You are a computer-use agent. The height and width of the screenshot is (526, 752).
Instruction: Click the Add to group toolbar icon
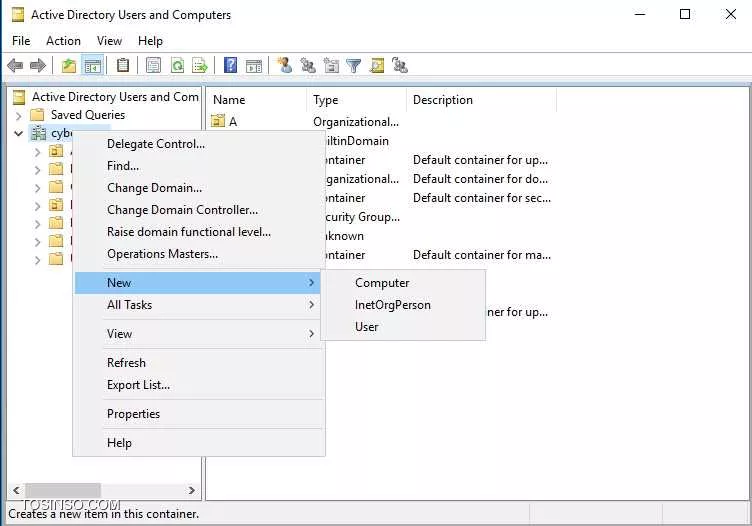pyautogui.click(x=400, y=65)
